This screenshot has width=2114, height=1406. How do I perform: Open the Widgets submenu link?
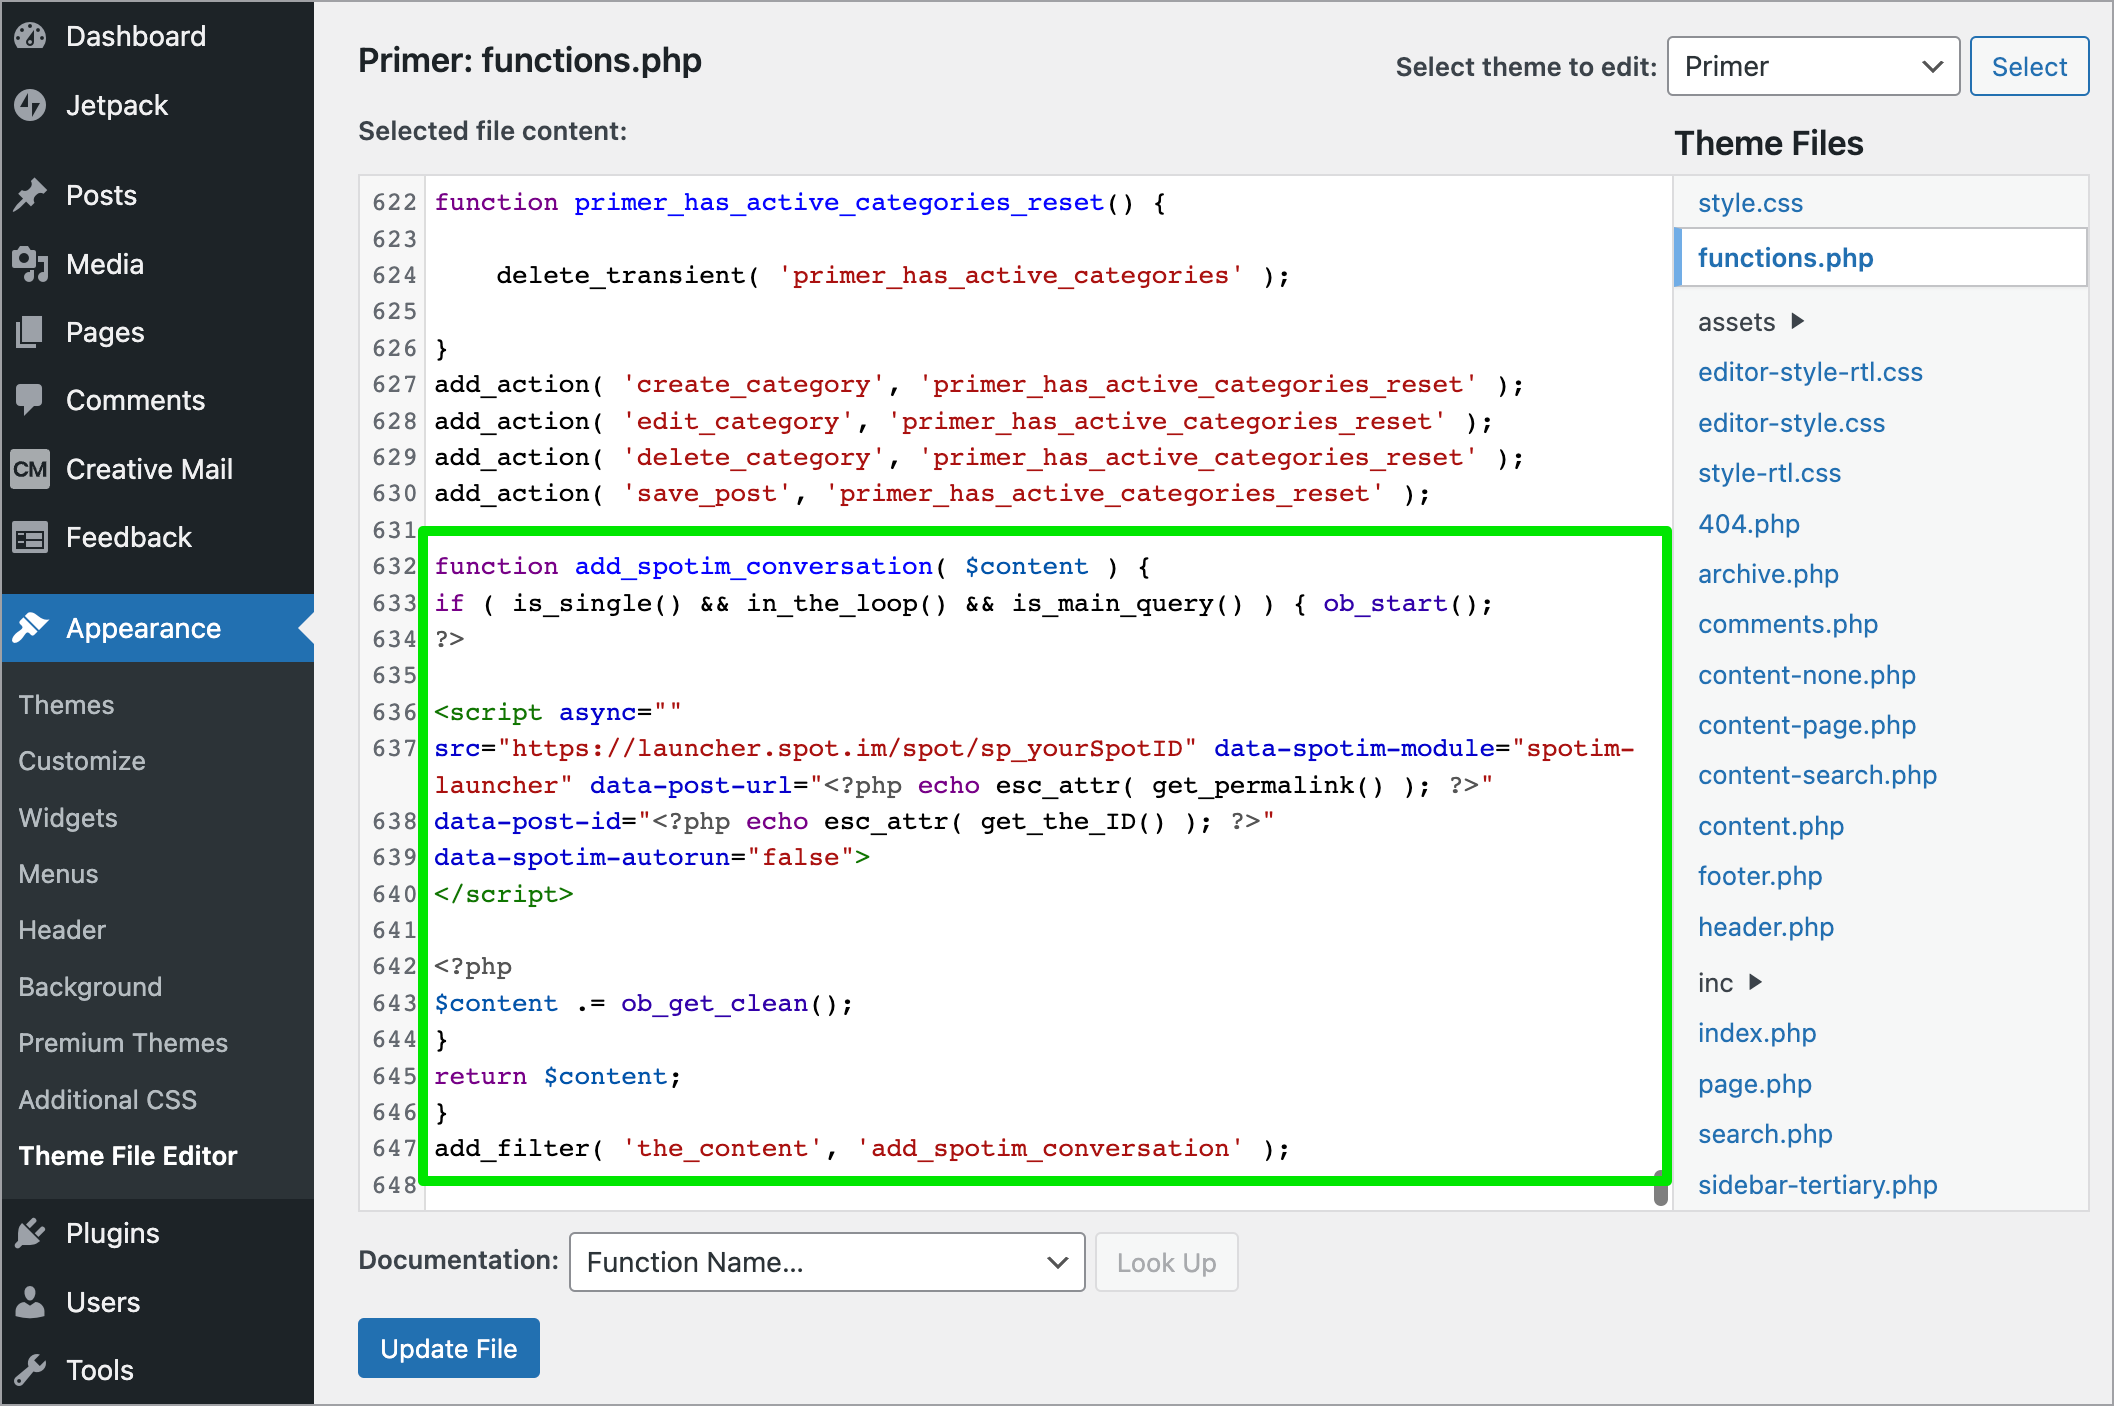pyautogui.click(x=68, y=818)
